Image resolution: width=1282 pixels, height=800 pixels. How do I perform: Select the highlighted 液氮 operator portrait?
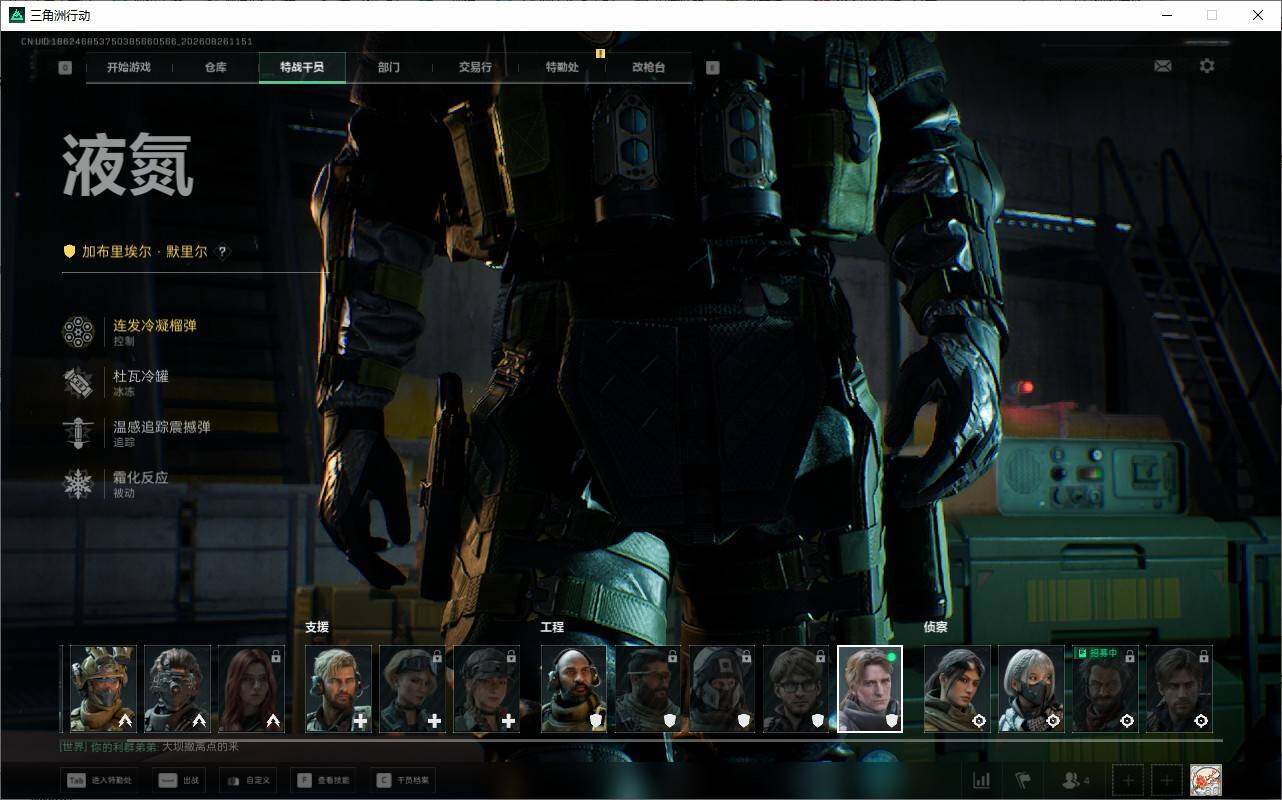870,689
